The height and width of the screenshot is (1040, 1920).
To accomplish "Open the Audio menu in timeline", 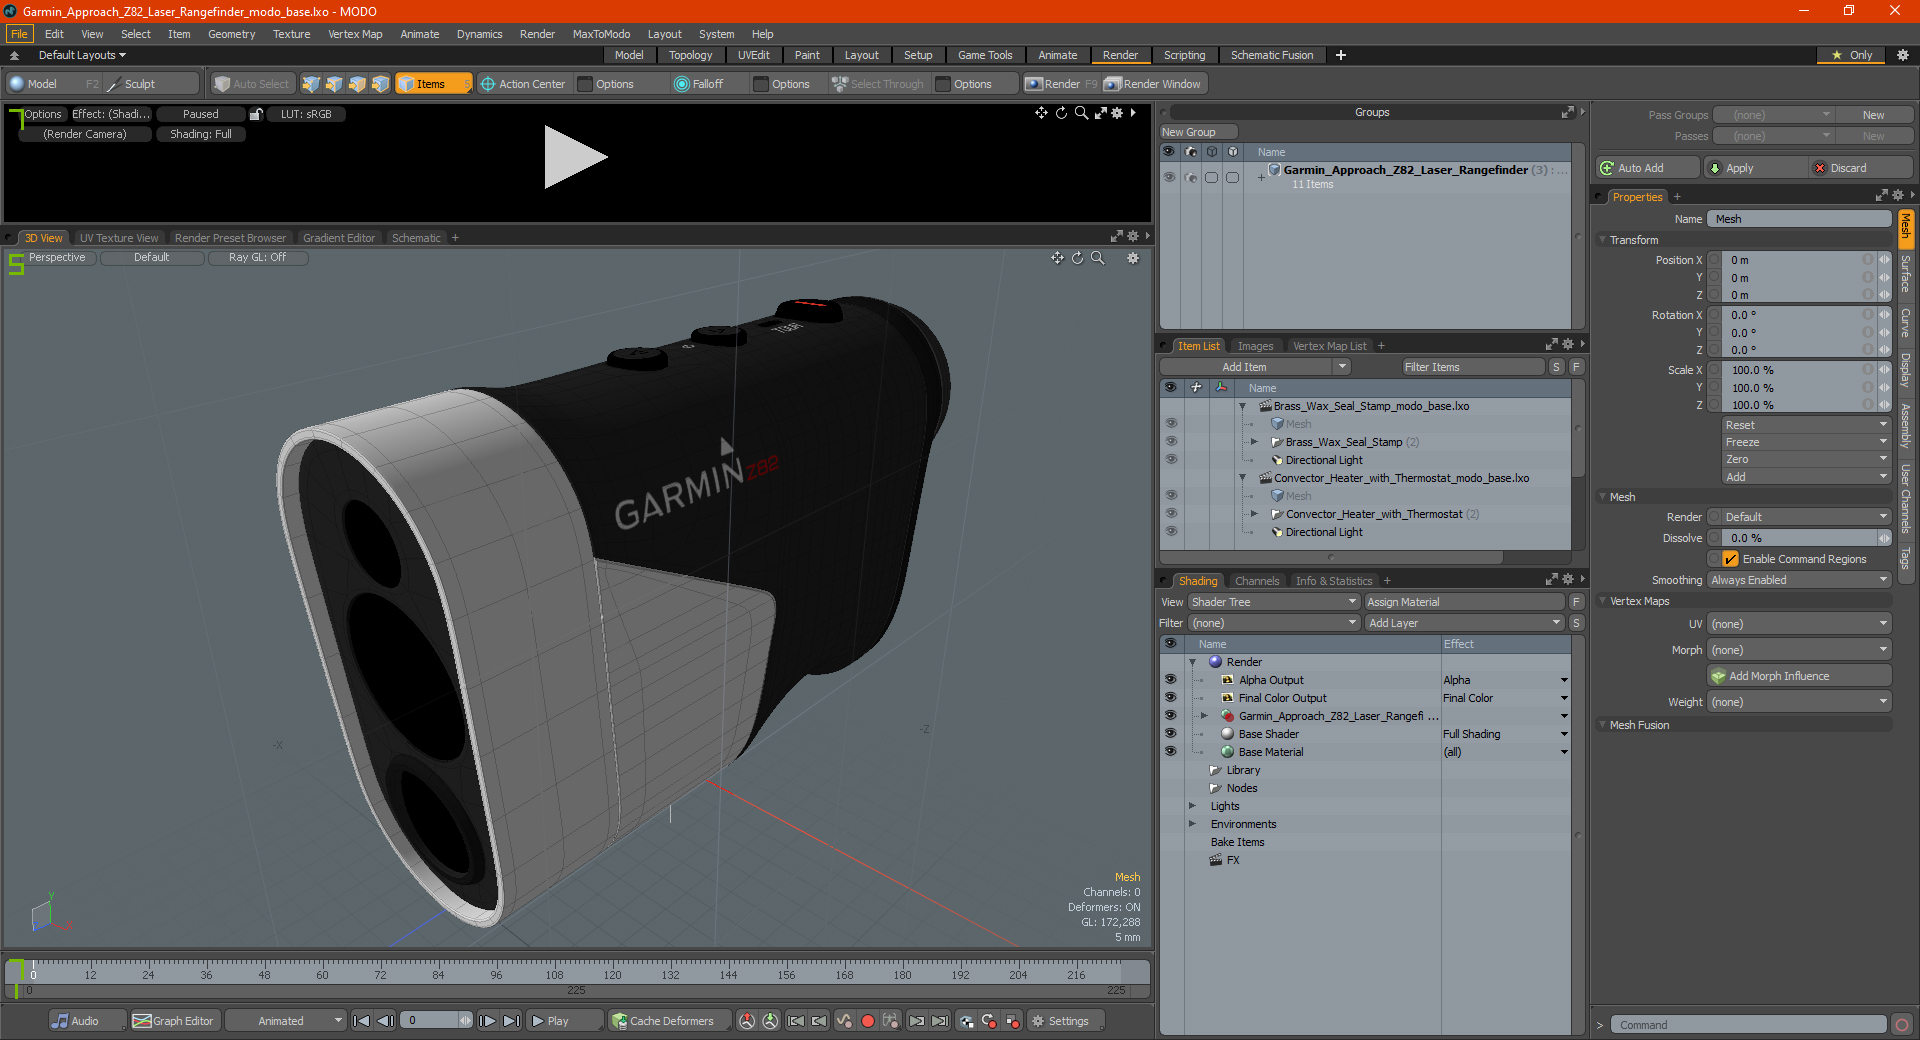I will pos(87,1021).
